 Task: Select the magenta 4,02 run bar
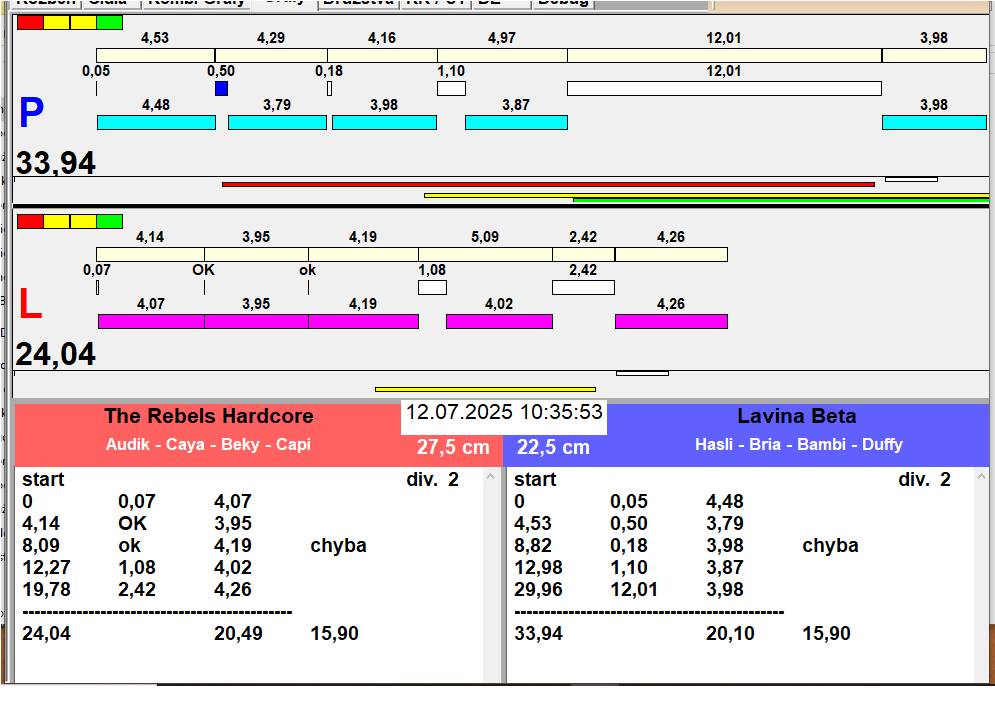[x=499, y=321]
